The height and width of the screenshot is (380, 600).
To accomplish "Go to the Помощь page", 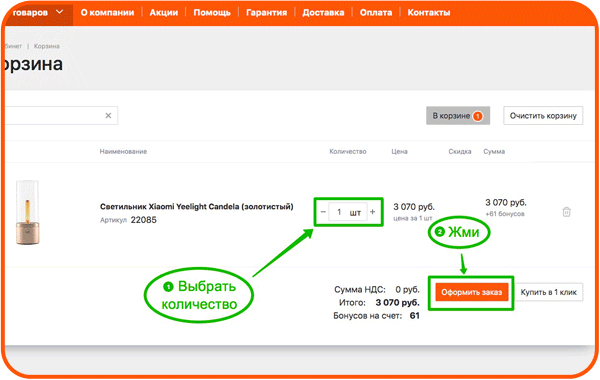I will click(x=212, y=13).
